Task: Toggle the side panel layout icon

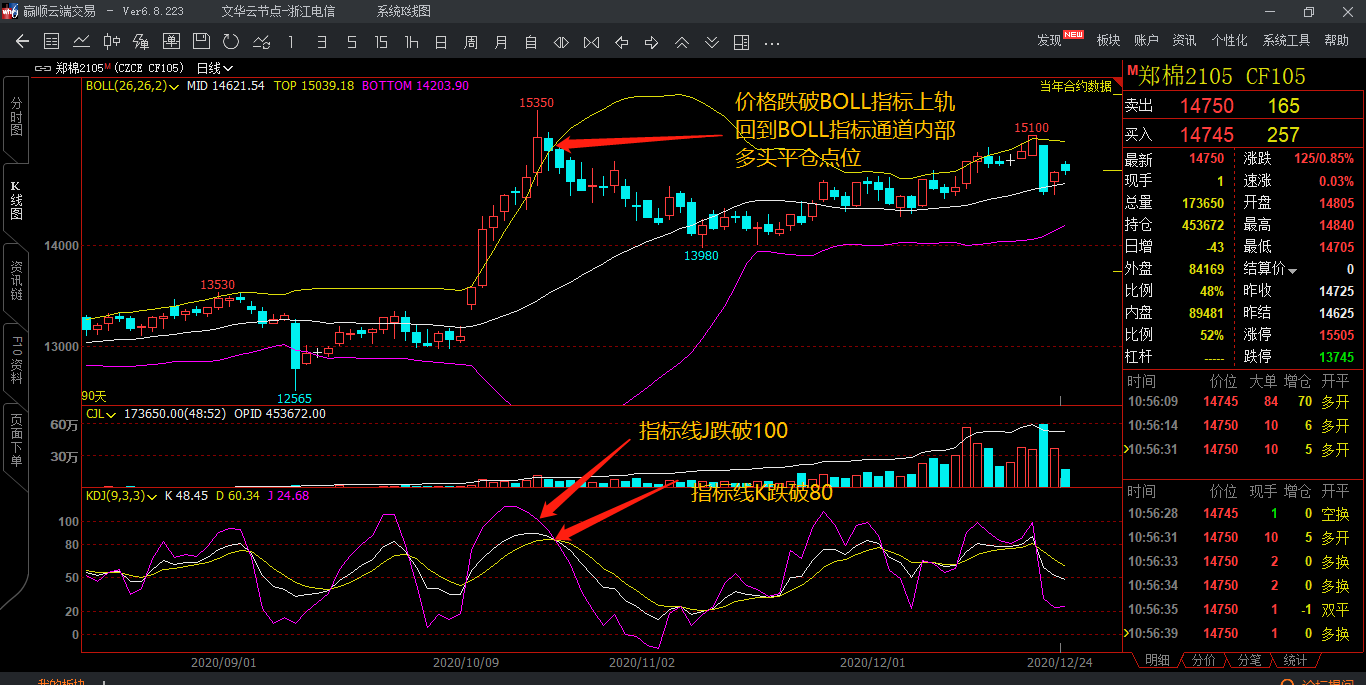Action: point(741,42)
